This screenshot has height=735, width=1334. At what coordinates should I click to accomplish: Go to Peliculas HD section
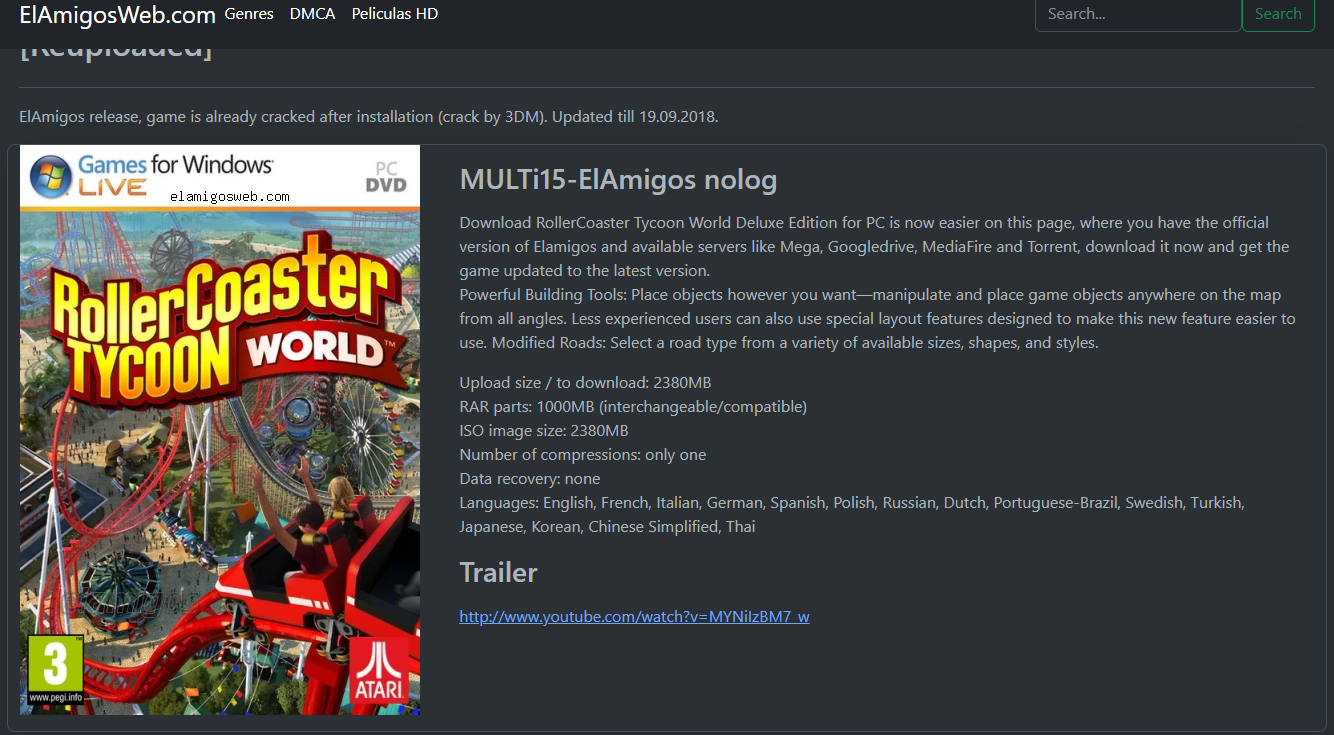pyautogui.click(x=395, y=14)
